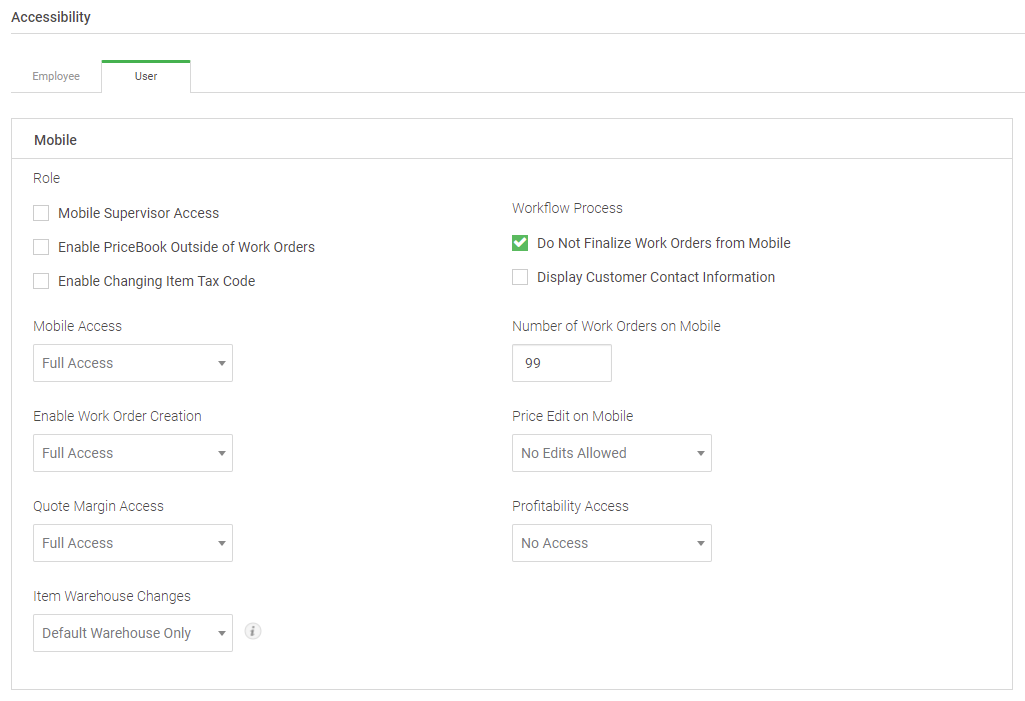This screenshot has width=1025, height=701.
Task: Click the Number of Work Orders field
Action: (x=561, y=363)
